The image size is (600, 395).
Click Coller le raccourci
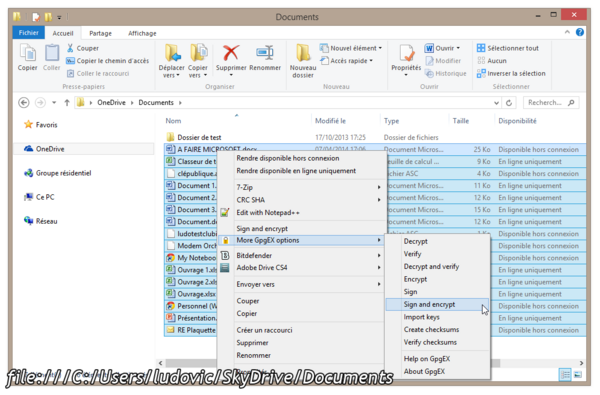(x=98, y=73)
